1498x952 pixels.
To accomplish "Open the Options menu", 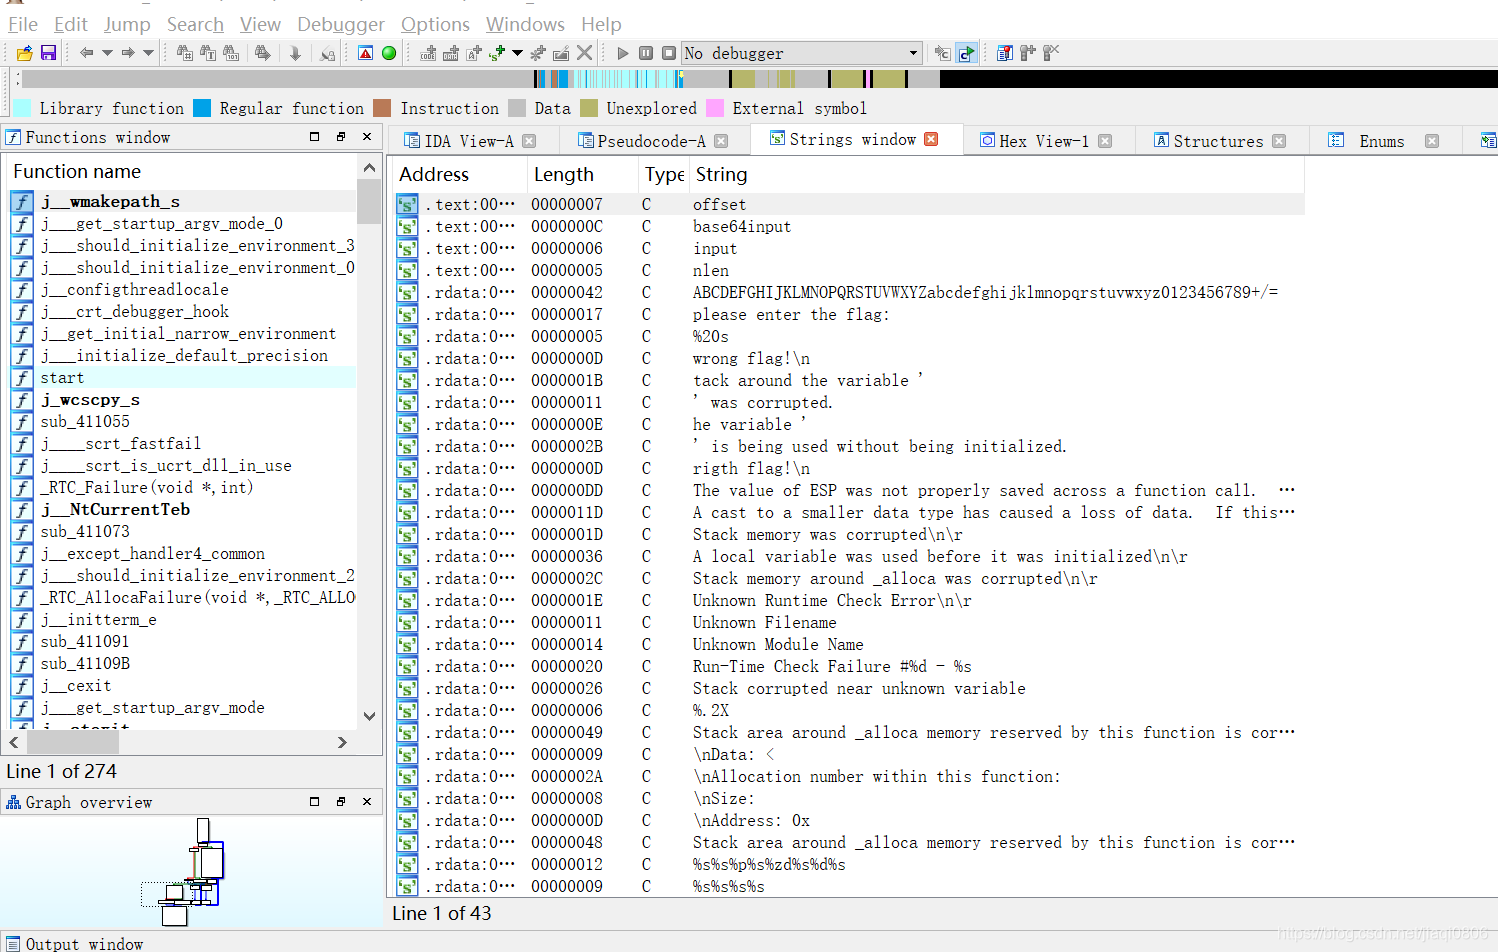I will click(435, 24).
